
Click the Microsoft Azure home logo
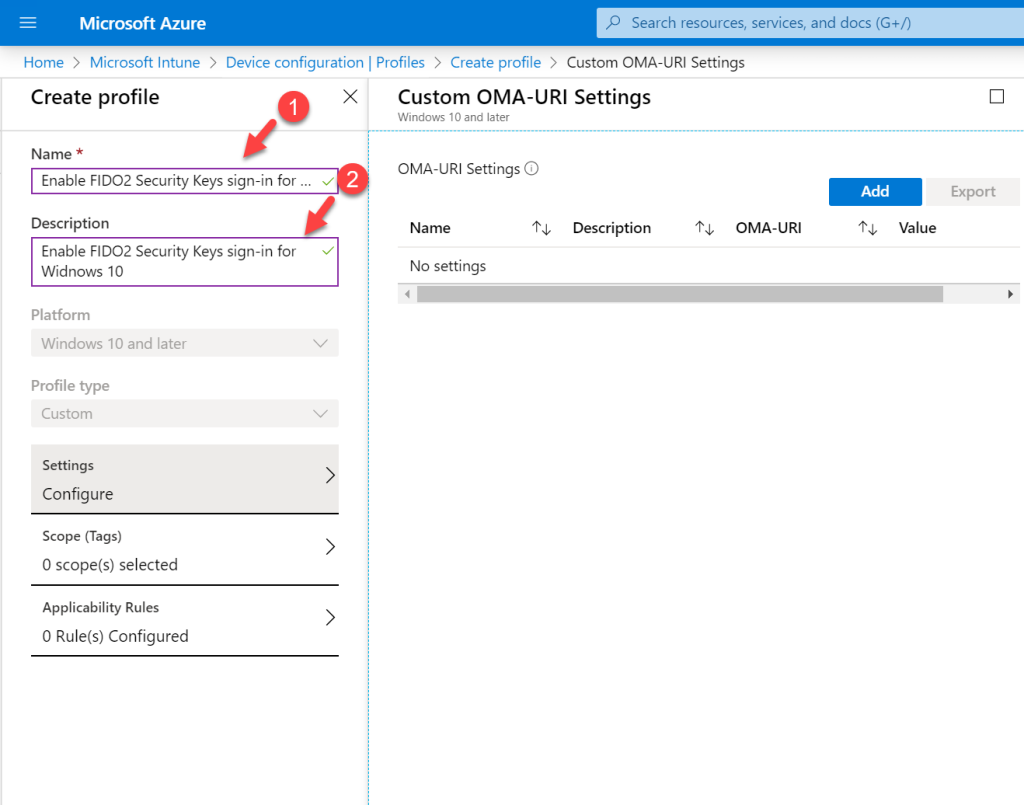coord(142,23)
